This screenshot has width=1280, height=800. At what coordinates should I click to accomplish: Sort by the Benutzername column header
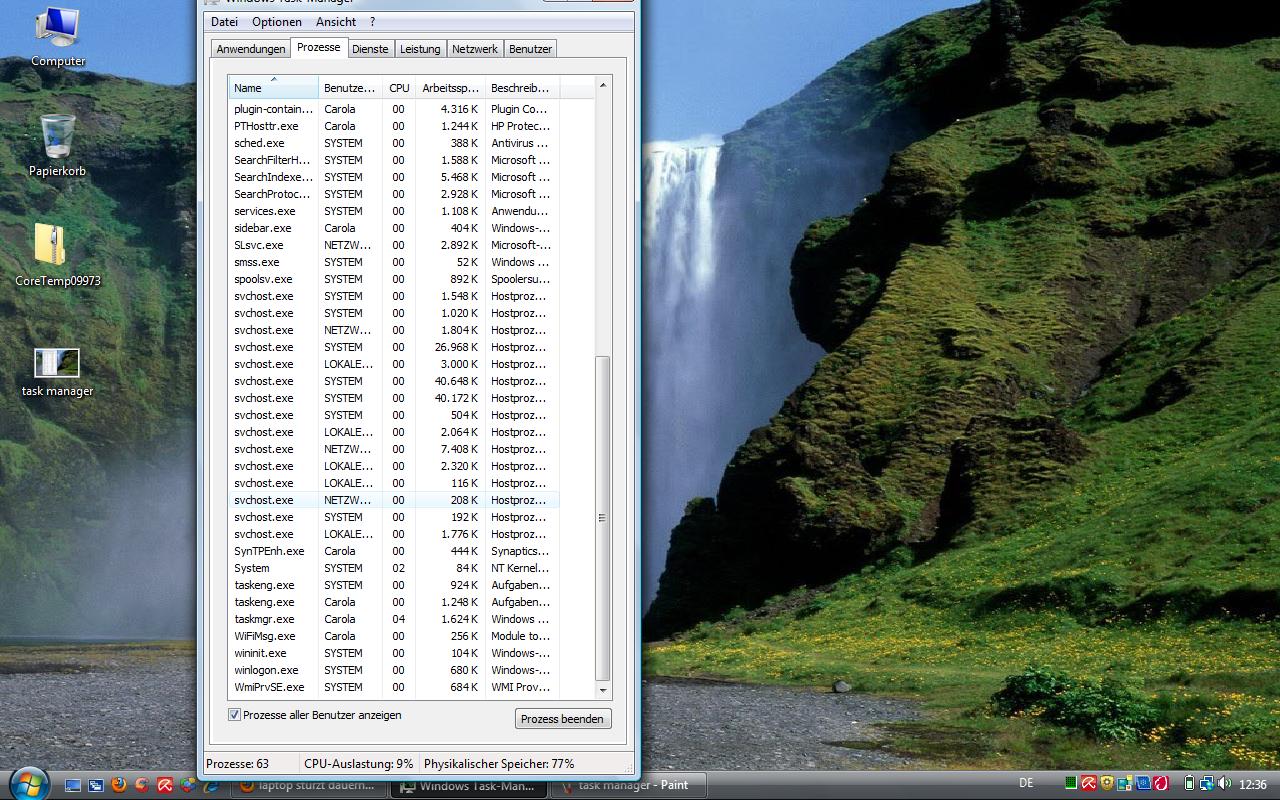tap(350, 88)
